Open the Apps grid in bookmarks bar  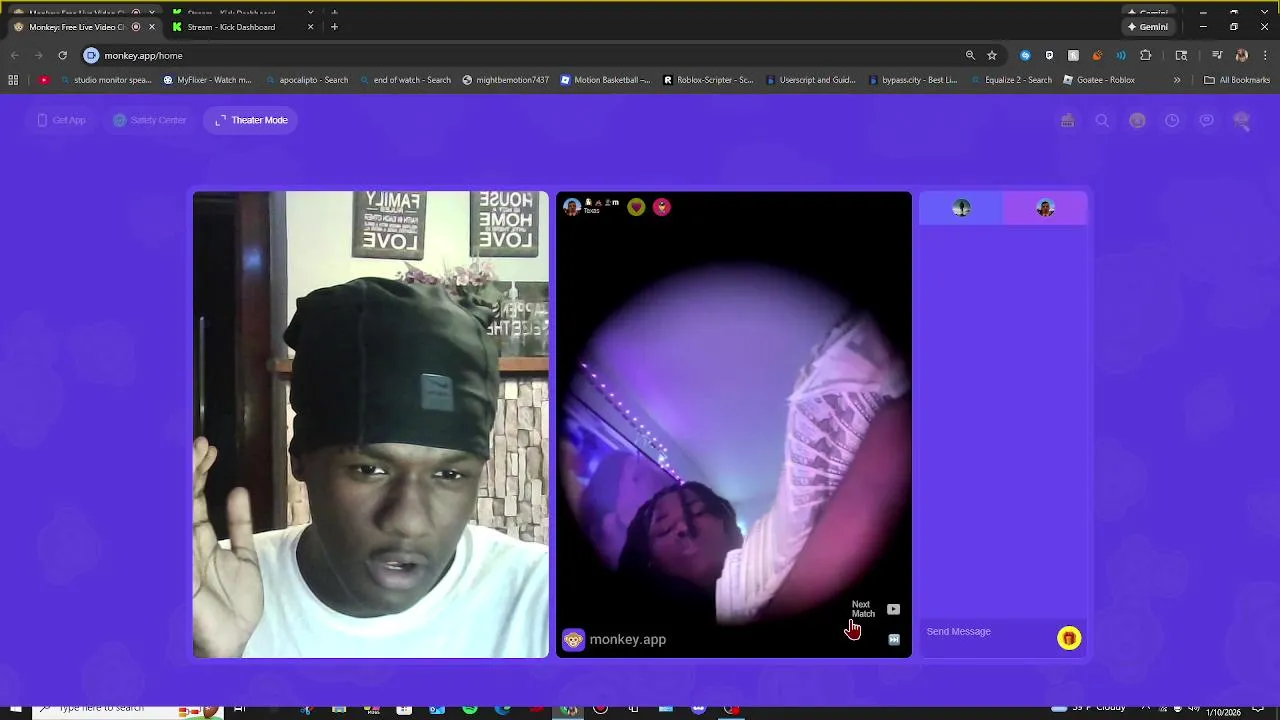tap(13, 80)
